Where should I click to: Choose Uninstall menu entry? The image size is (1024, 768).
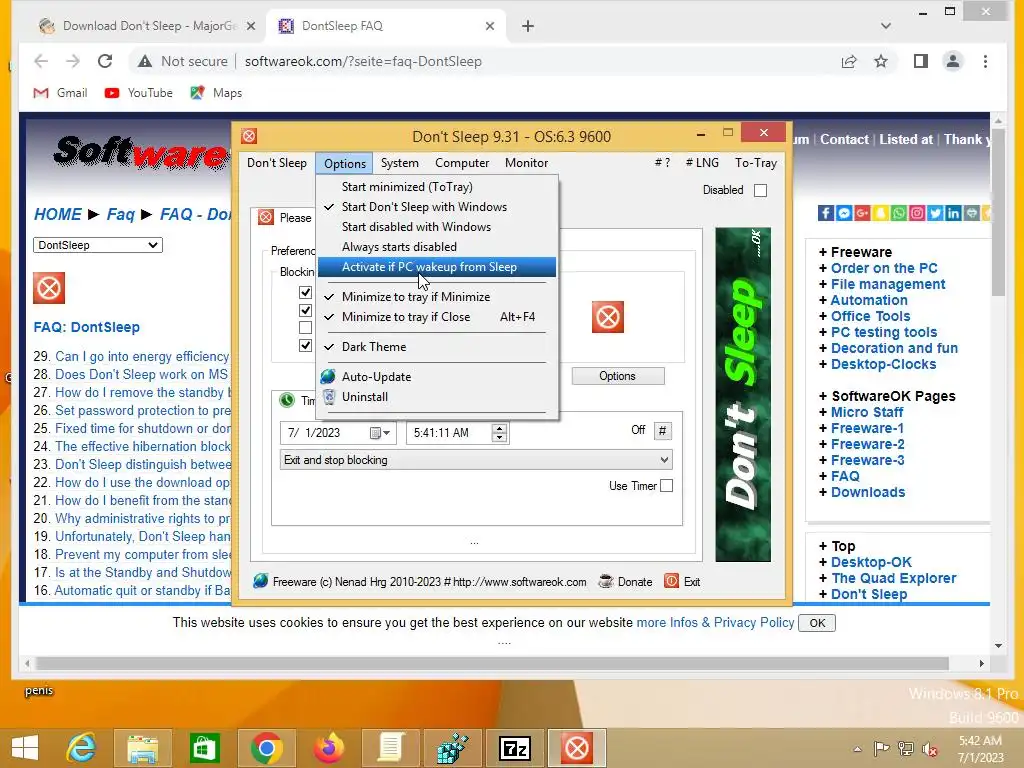point(437,397)
